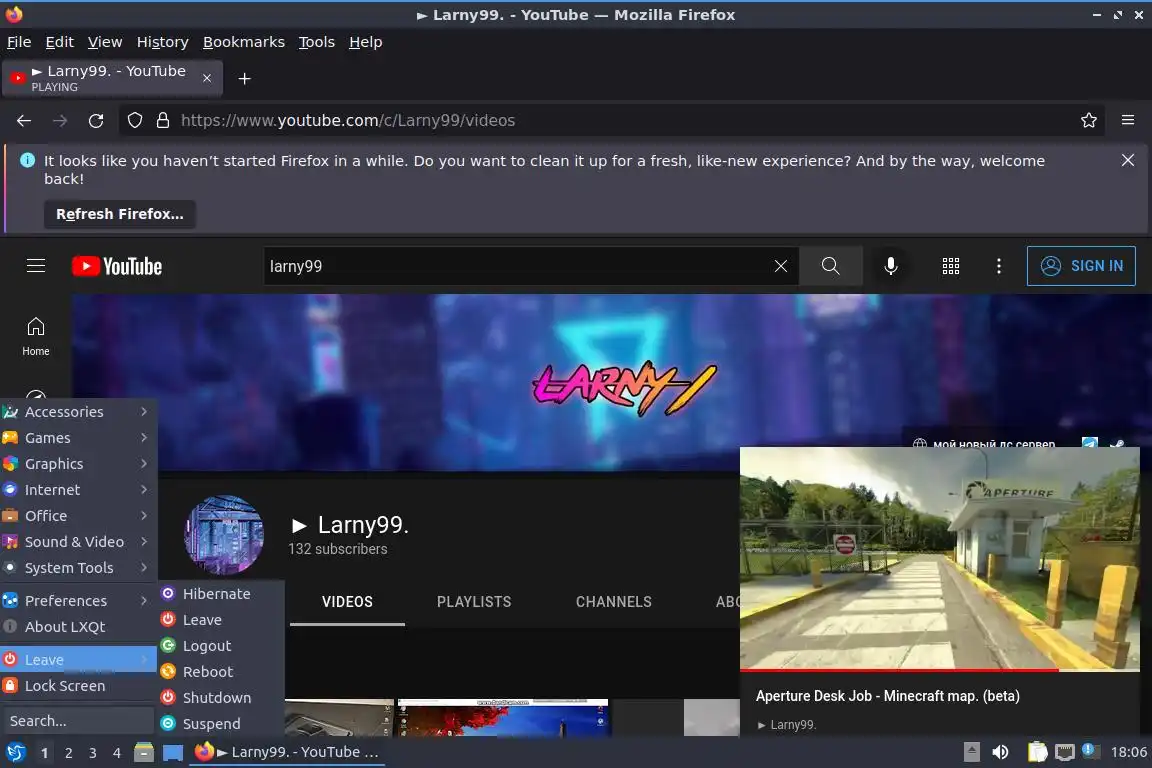This screenshot has width=1152, height=768.
Task: Click Refresh Firefox button
Action: (120, 214)
